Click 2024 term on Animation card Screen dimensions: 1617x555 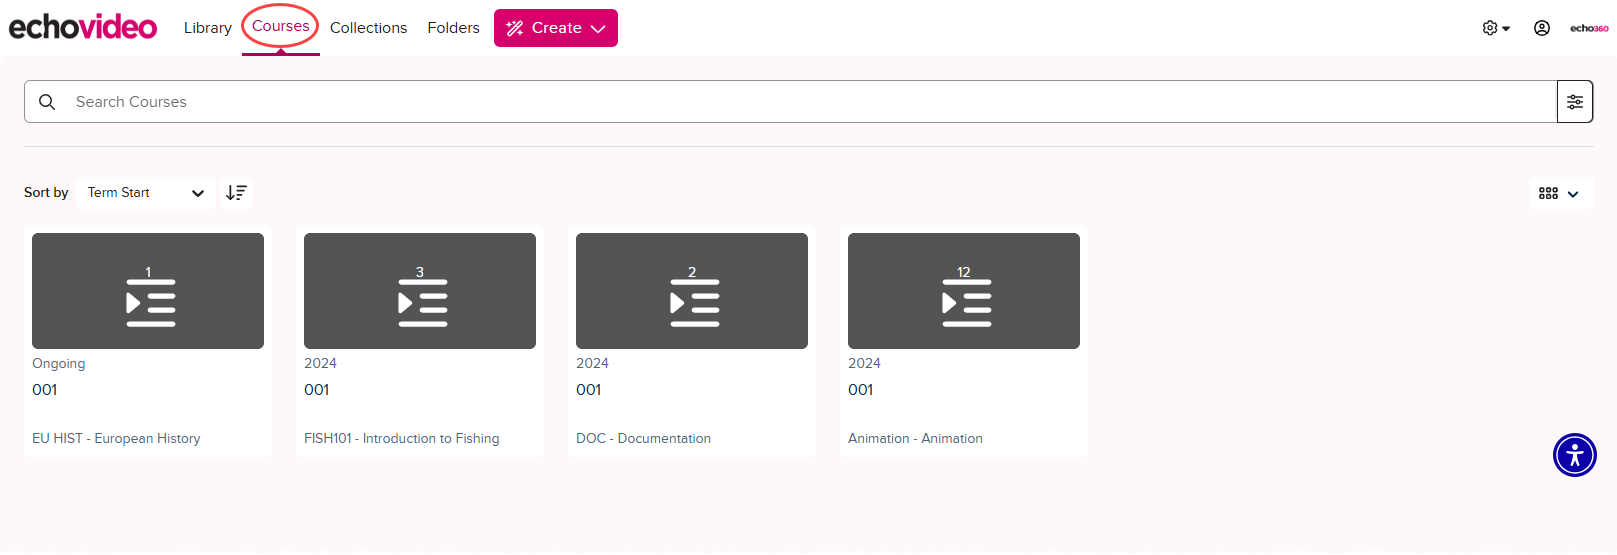click(865, 363)
